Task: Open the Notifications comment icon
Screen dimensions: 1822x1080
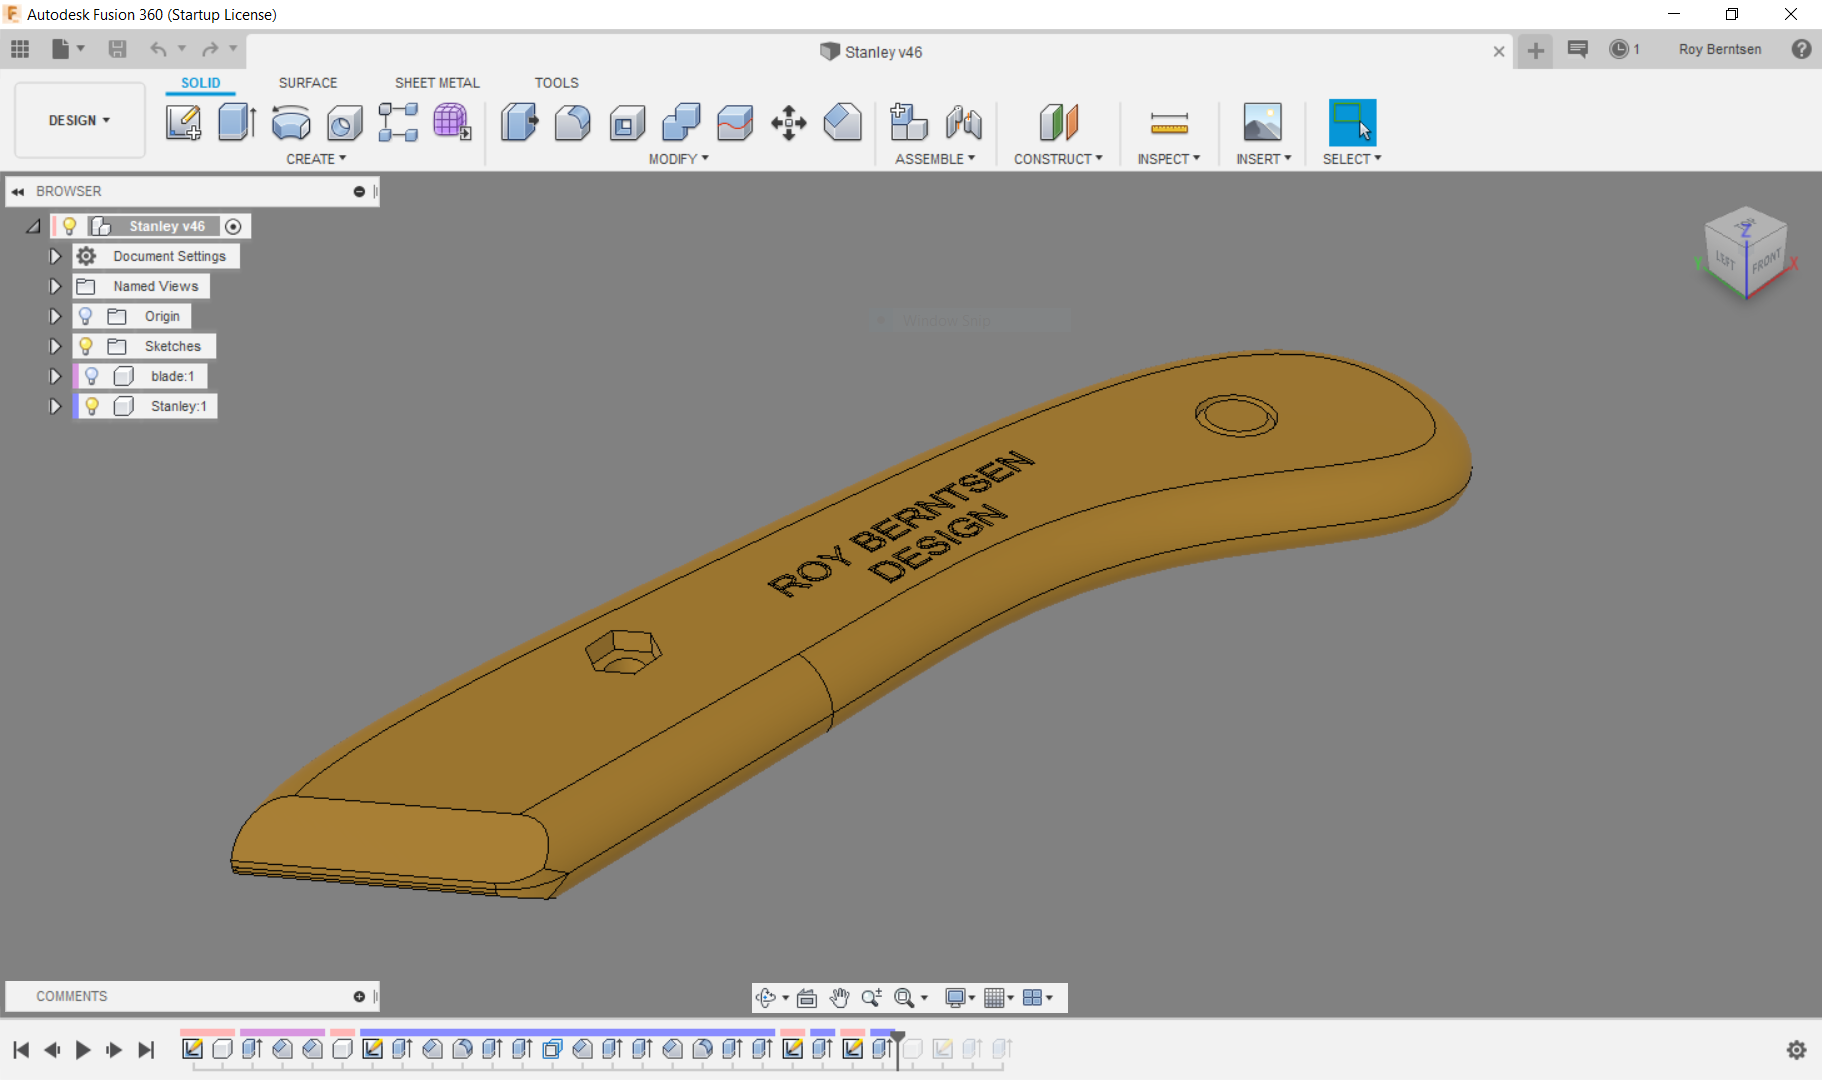Action: click(x=1578, y=49)
